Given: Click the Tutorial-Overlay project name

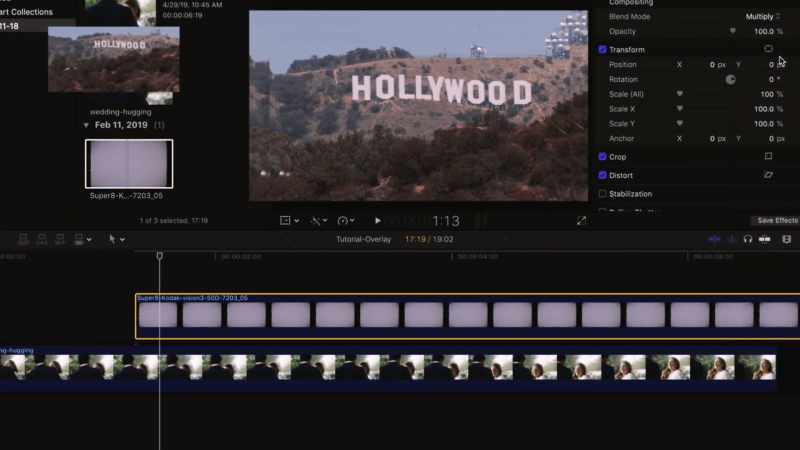Looking at the screenshot, I should [363, 239].
